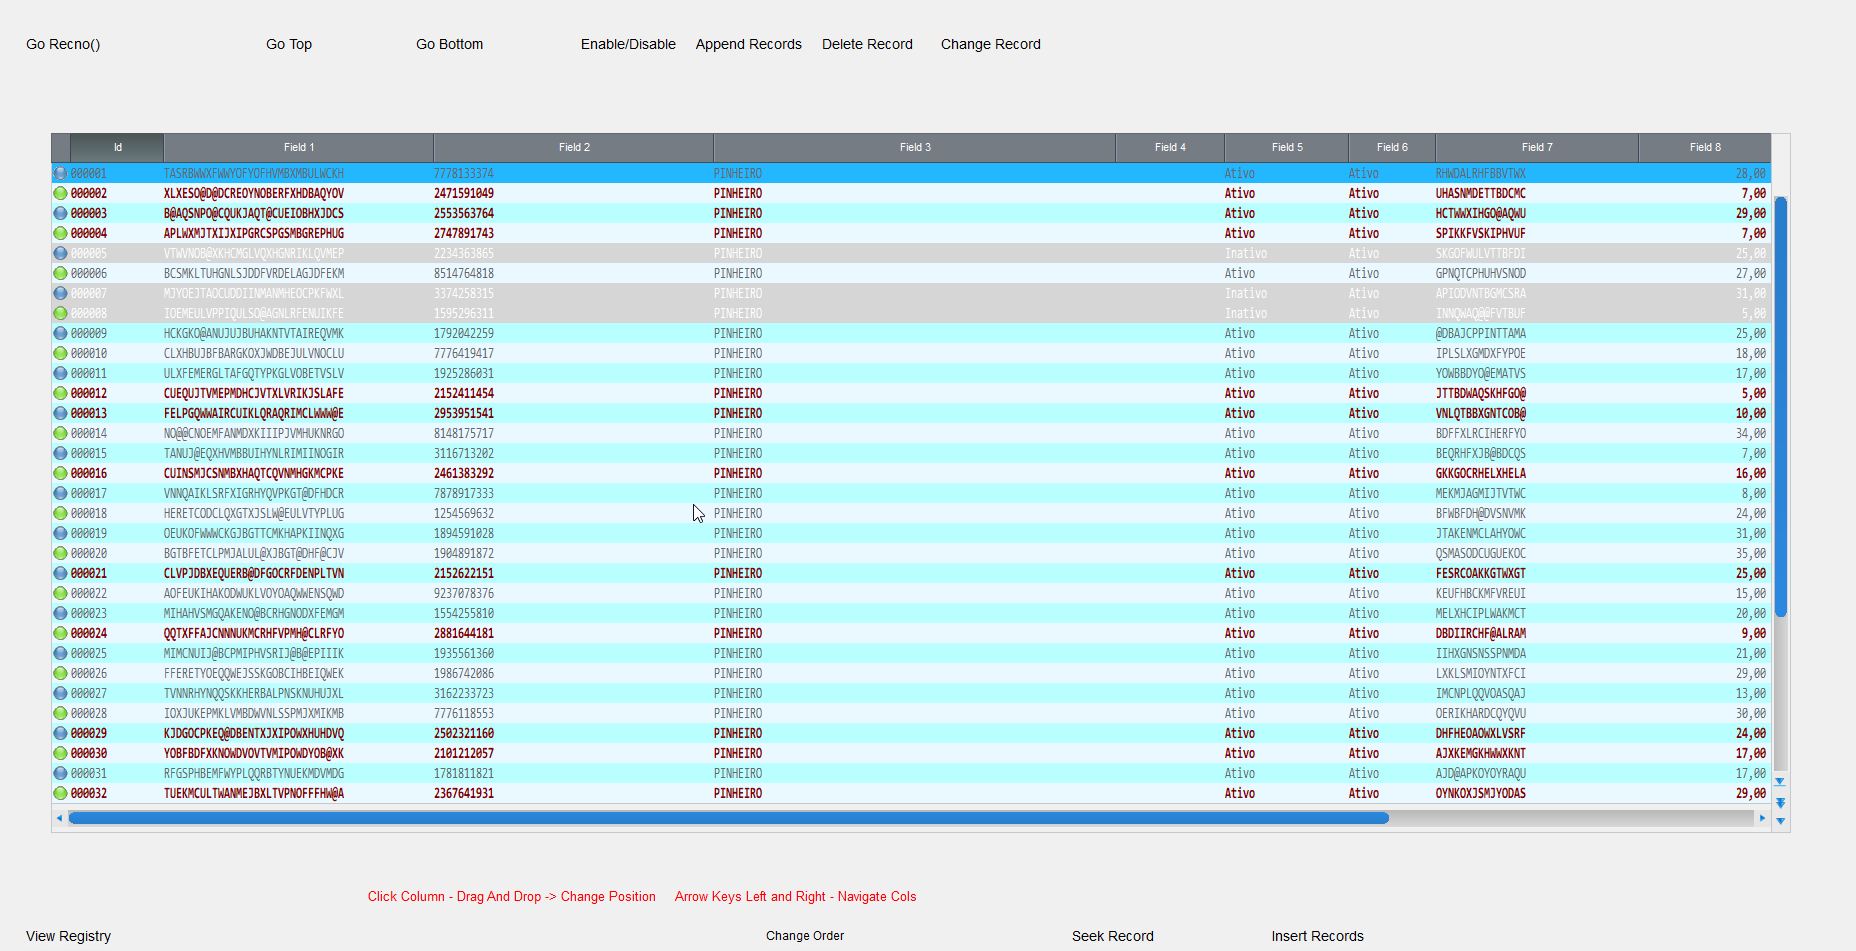This screenshot has width=1856, height=951.
Task: Sort by the Id column header
Action: pos(117,147)
